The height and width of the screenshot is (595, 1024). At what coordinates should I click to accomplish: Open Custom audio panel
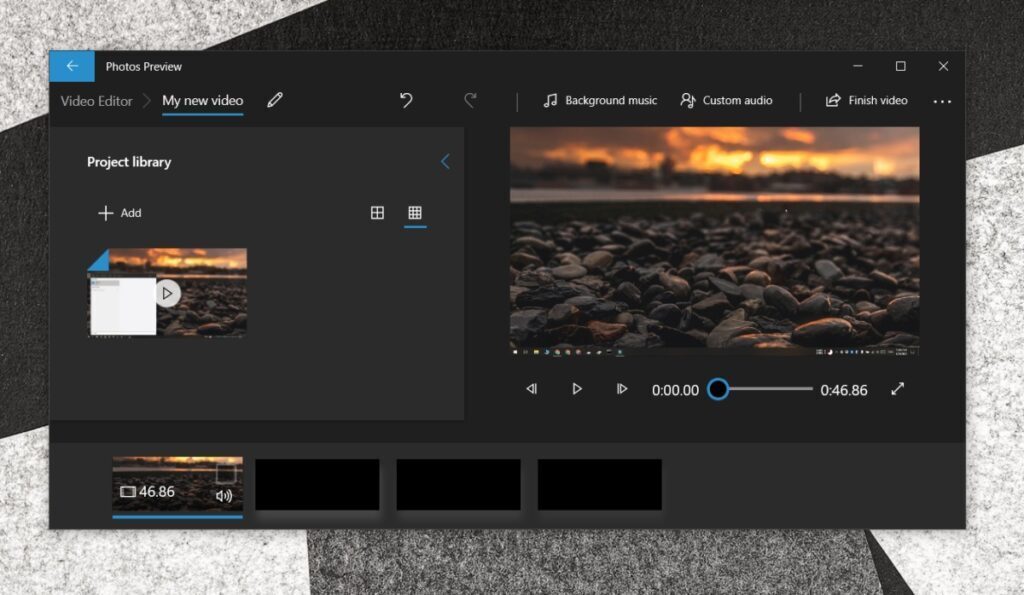coord(727,100)
